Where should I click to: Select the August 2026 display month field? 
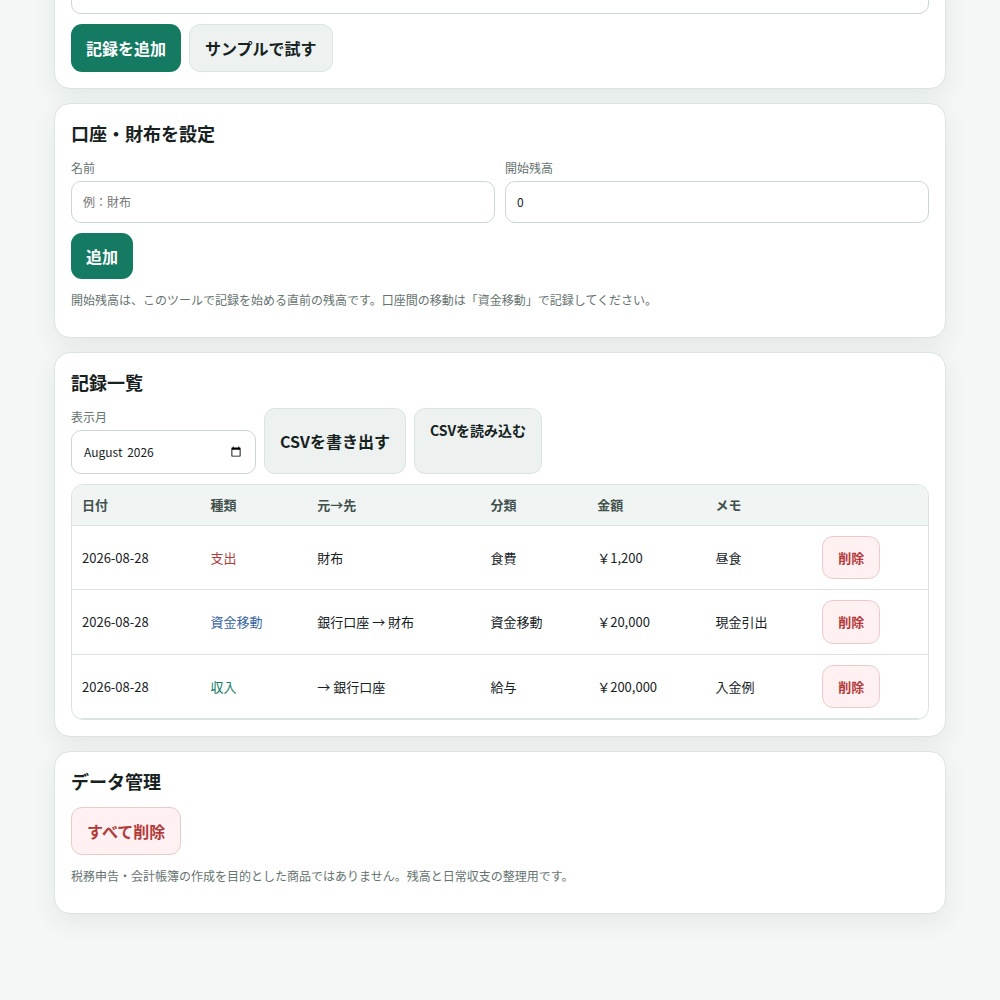tap(163, 452)
